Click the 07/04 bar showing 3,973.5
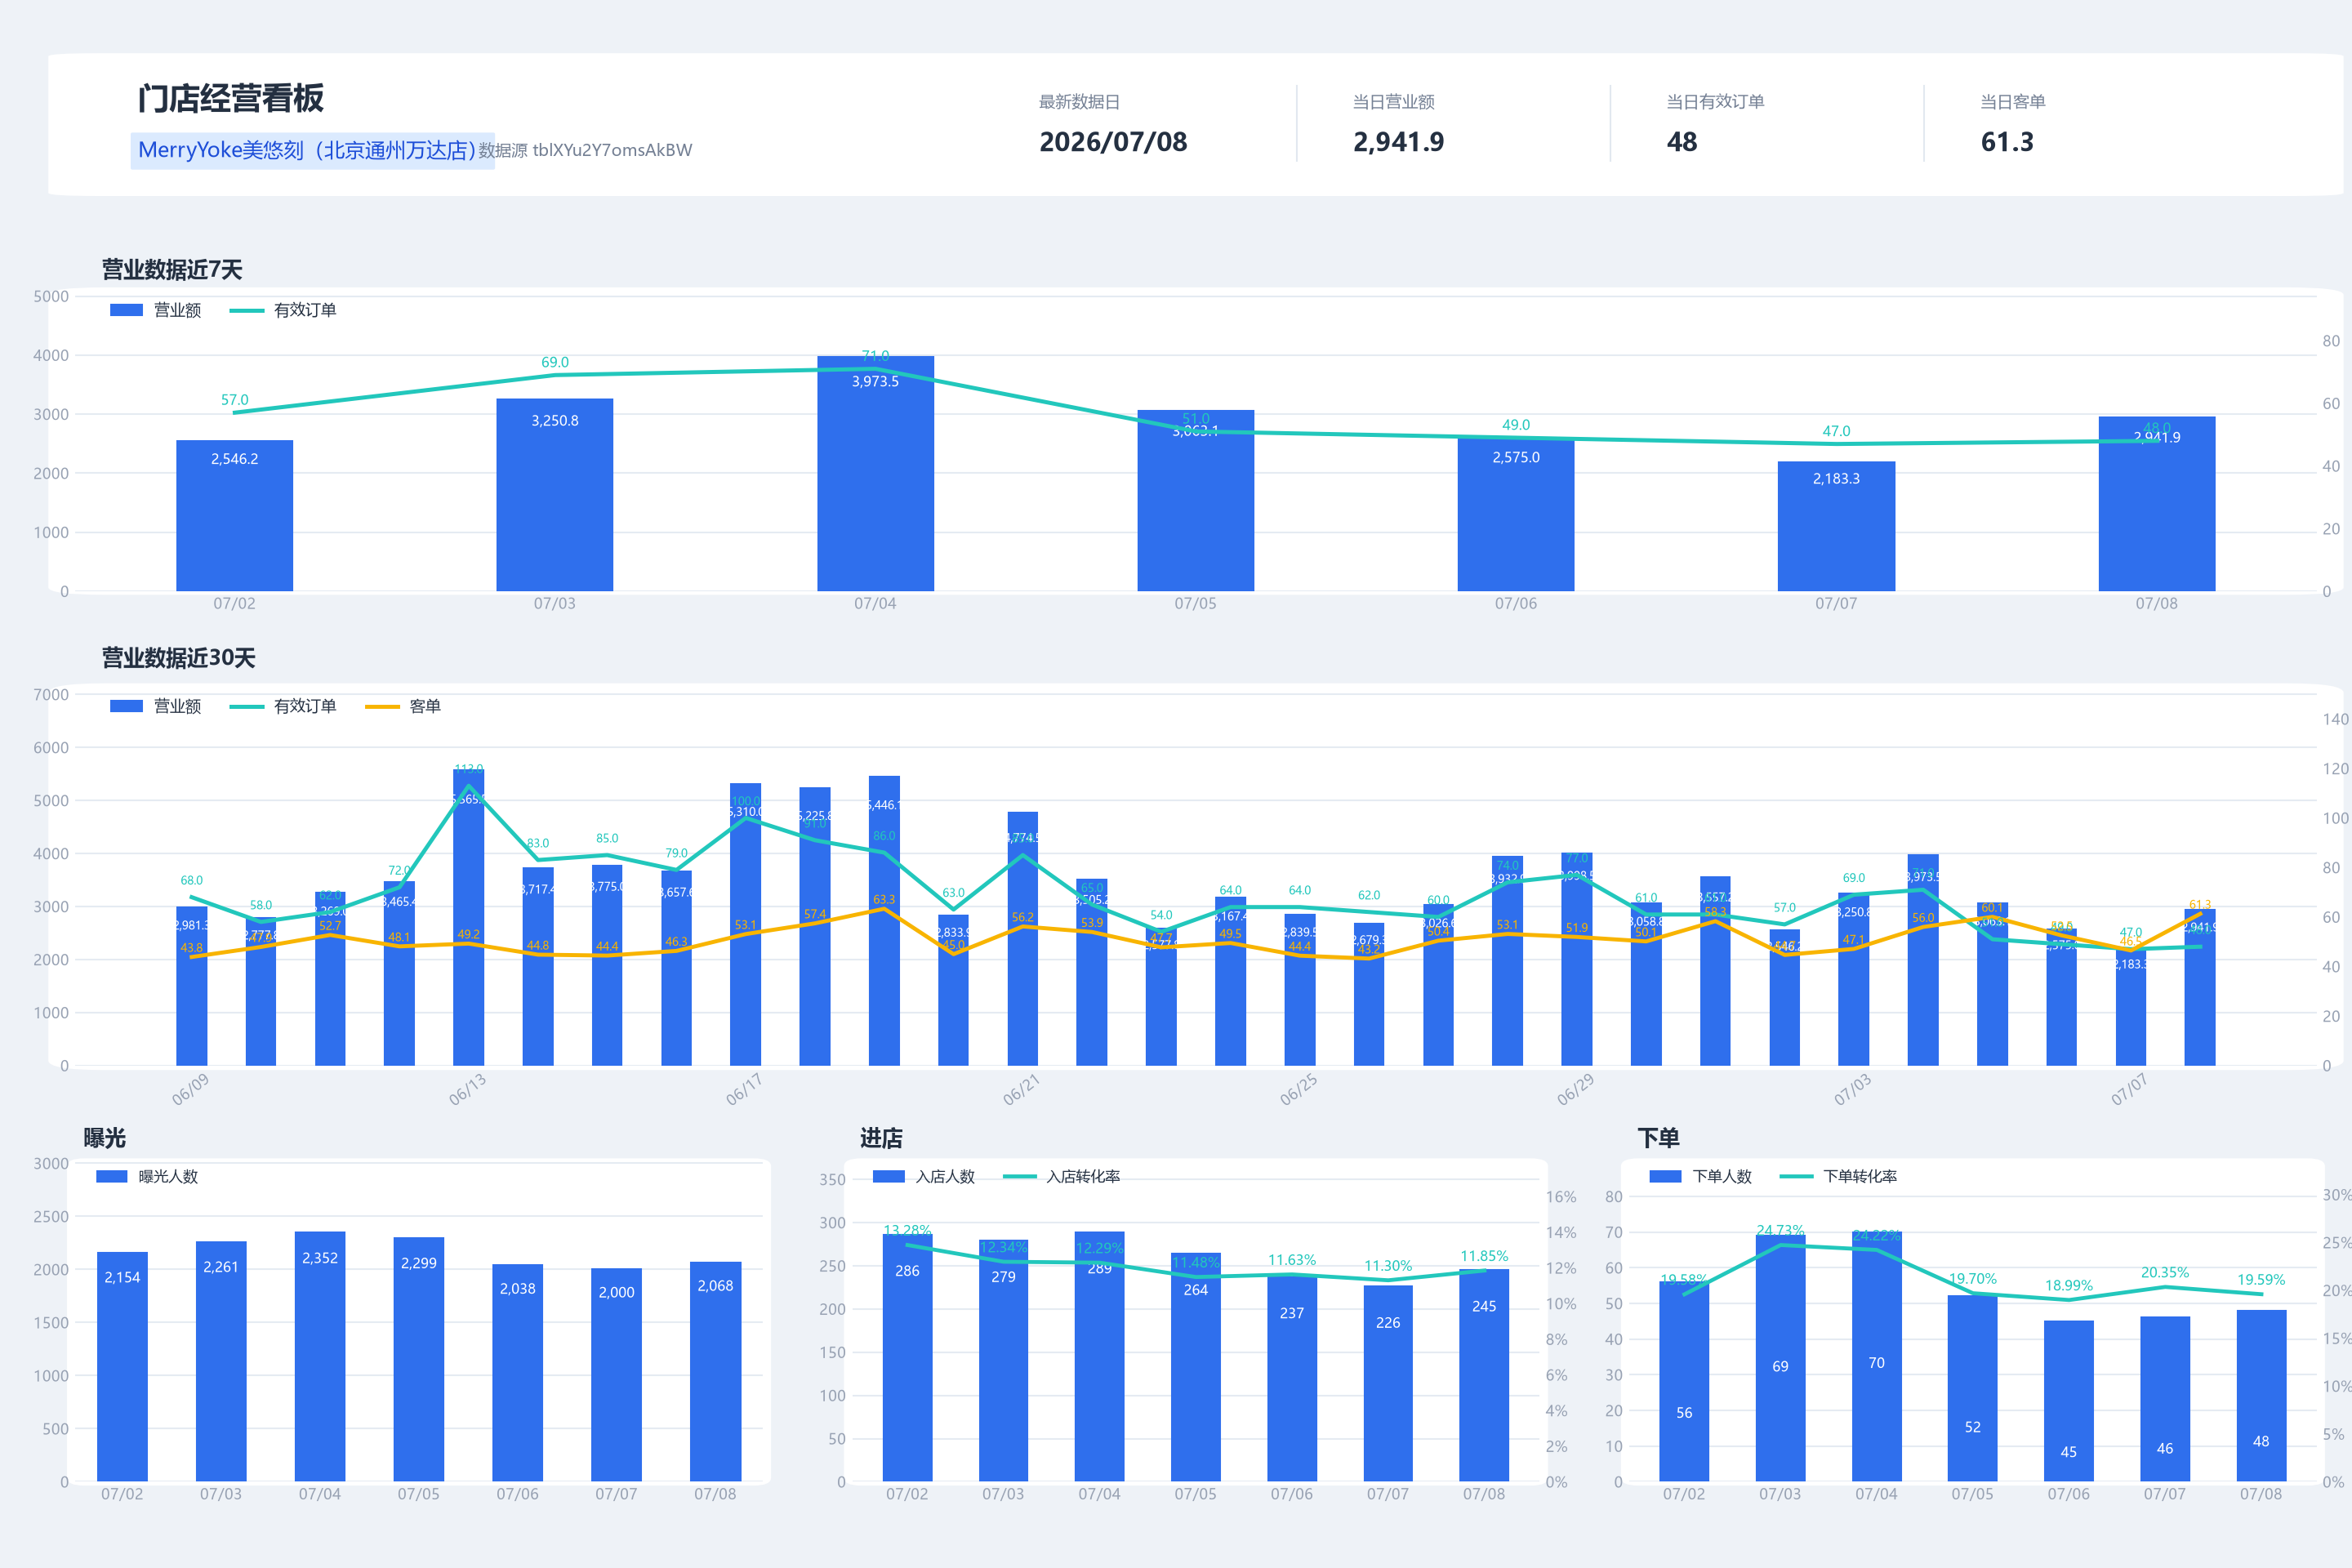Image resolution: width=2352 pixels, height=1568 pixels. coord(875,473)
